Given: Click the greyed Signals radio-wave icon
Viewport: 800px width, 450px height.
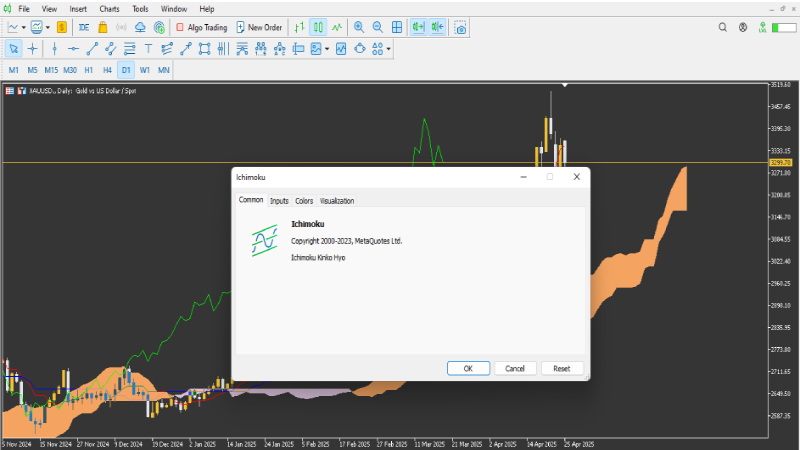Looking at the screenshot, I should click(x=121, y=28).
